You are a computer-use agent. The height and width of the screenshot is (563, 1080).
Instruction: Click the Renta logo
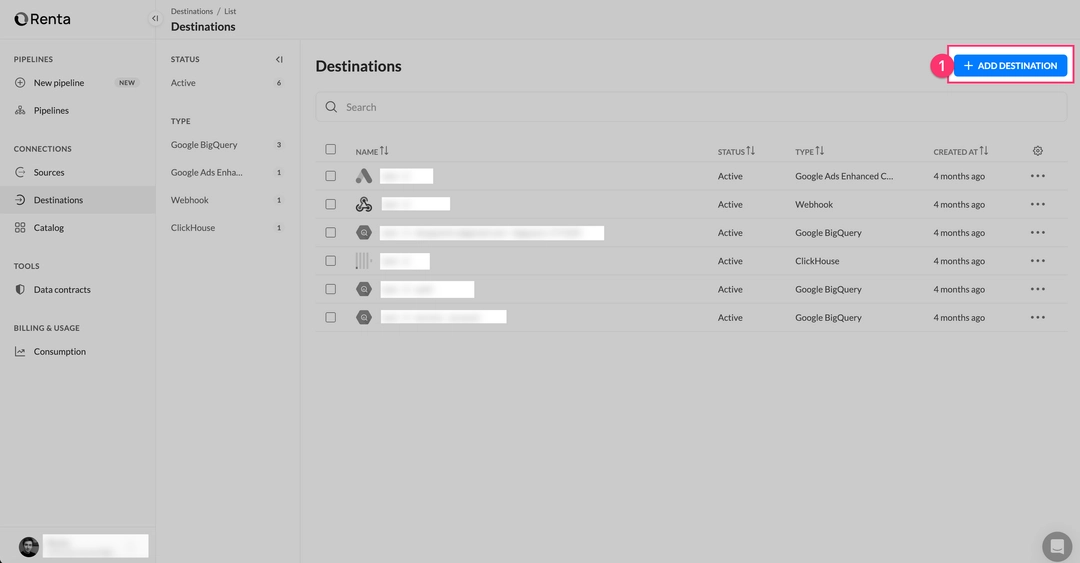(43, 19)
